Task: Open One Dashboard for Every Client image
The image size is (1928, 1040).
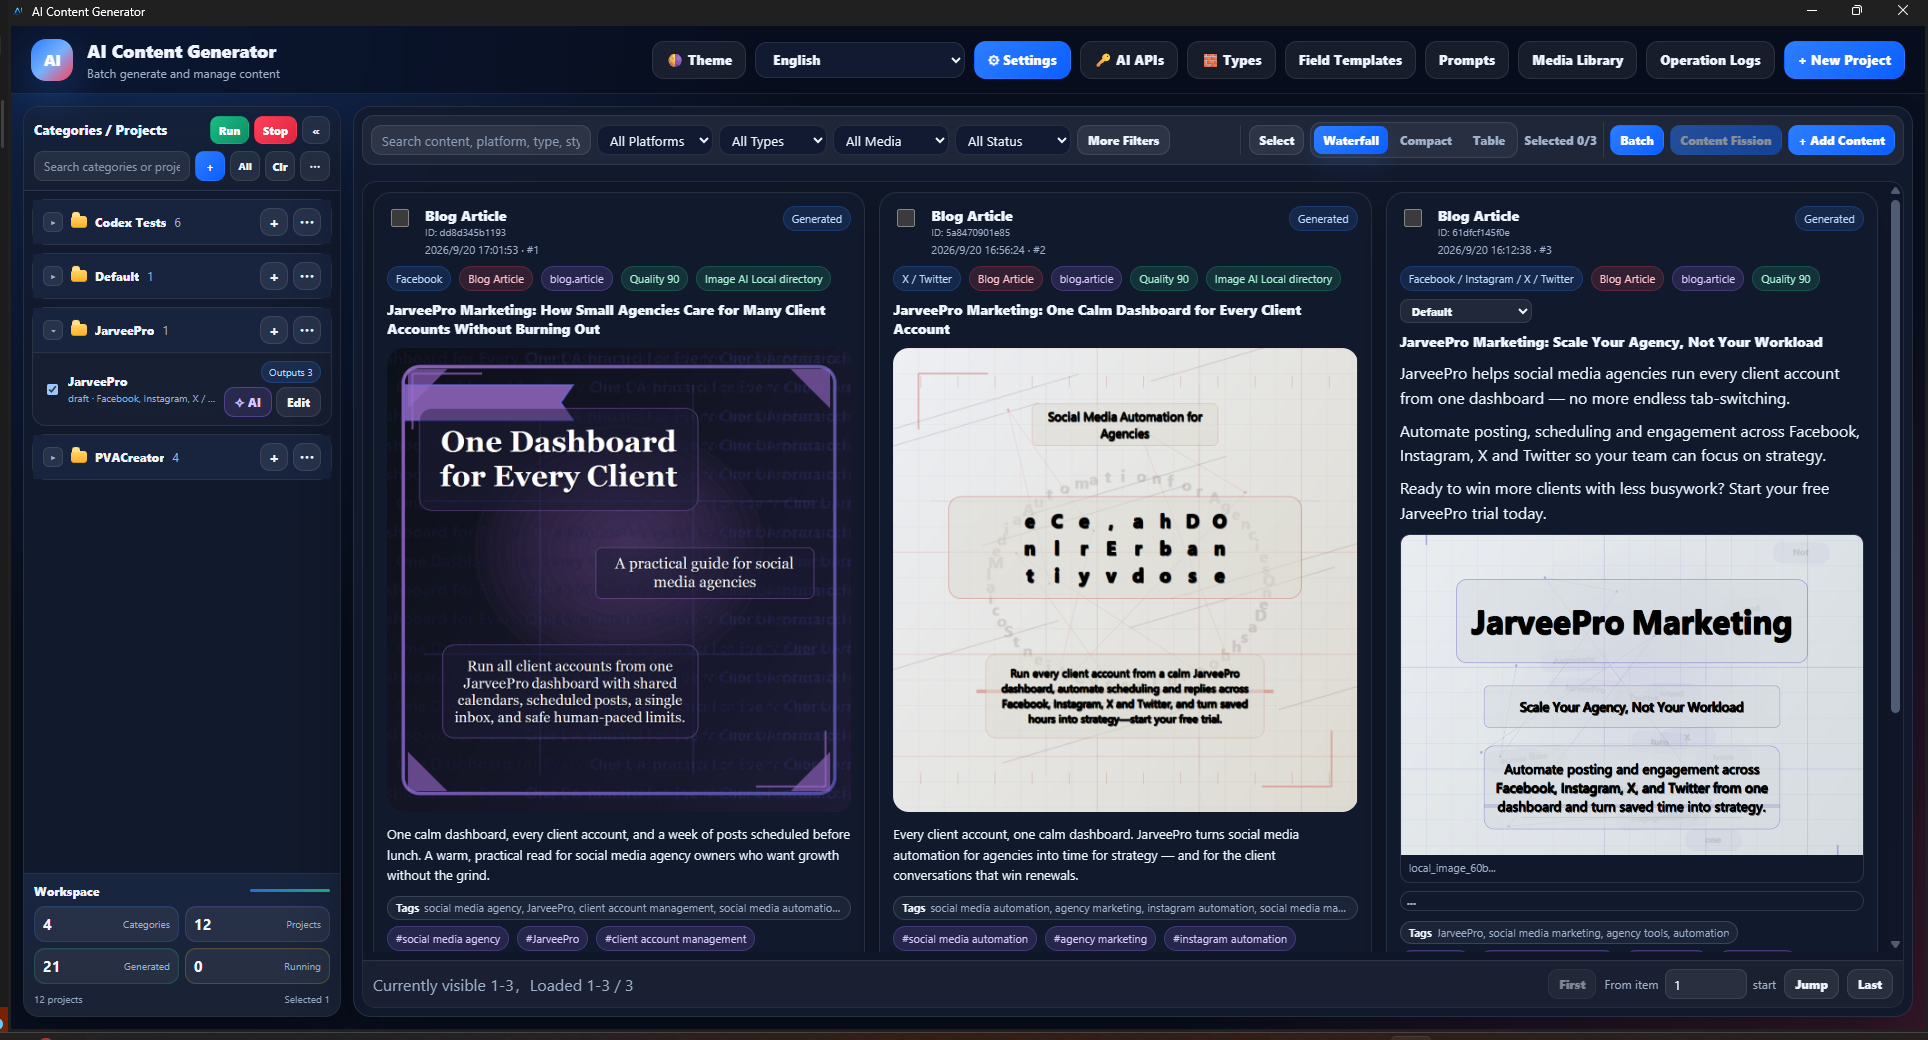Action: (x=619, y=580)
